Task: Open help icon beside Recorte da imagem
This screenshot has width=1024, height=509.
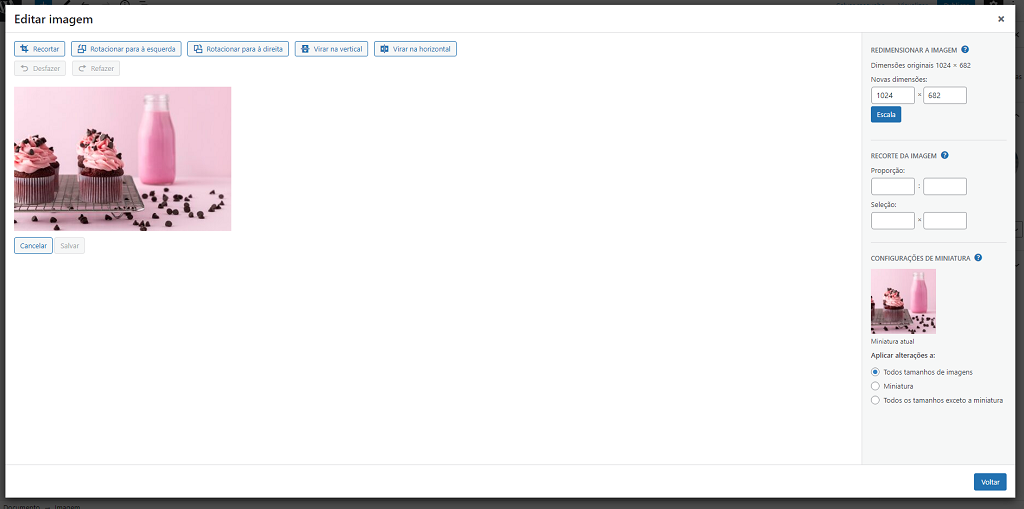Action: (x=945, y=155)
